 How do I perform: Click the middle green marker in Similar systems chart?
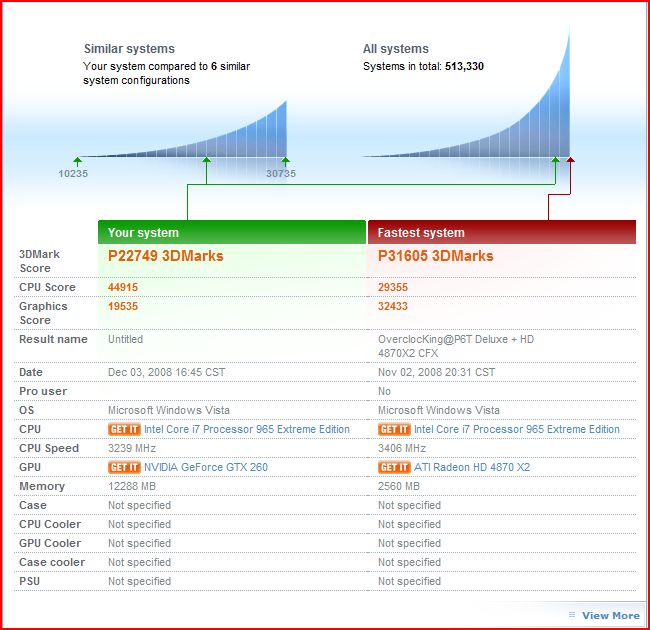pyautogui.click(x=206, y=159)
